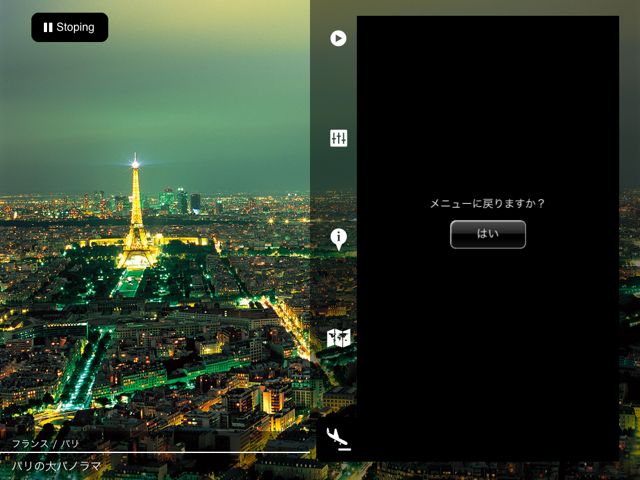This screenshot has height=480, width=640.
Task: Click the はい confirmation button
Action: click(488, 234)
